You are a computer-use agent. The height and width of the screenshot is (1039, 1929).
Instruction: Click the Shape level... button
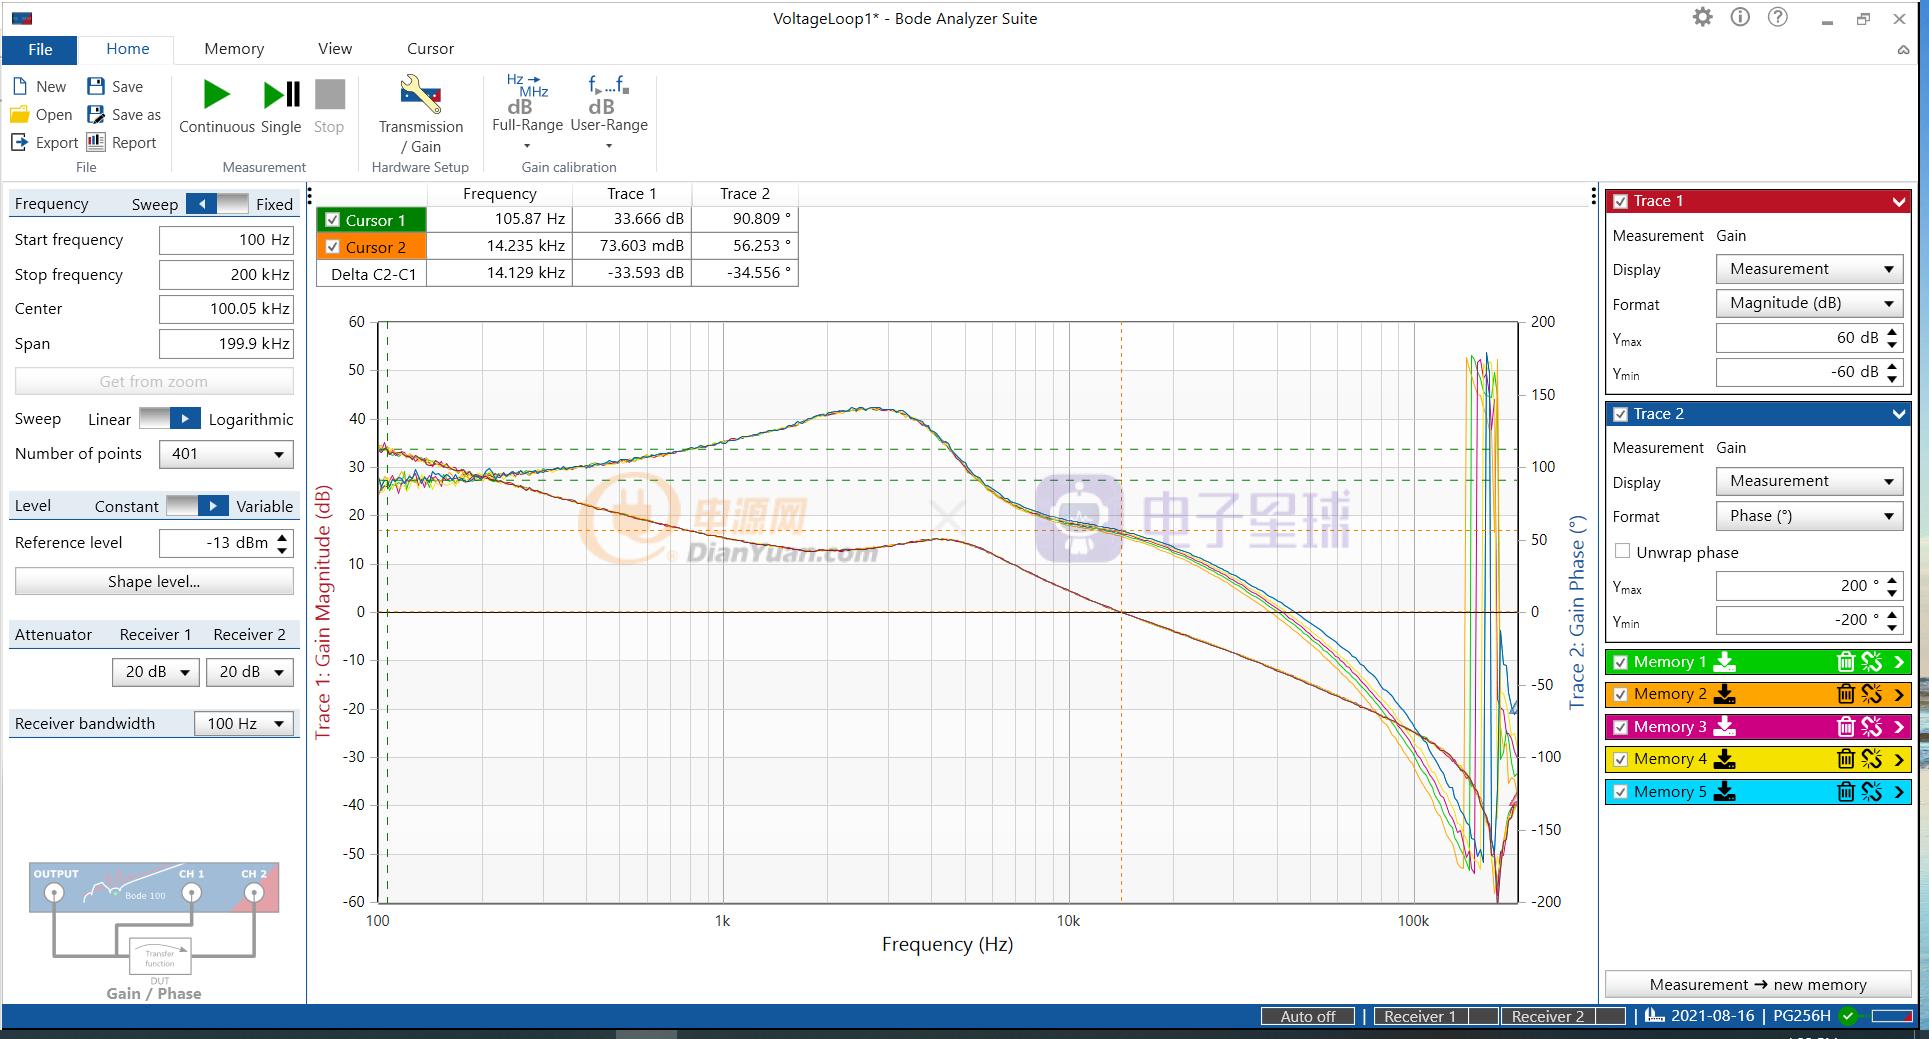point(154,582)
